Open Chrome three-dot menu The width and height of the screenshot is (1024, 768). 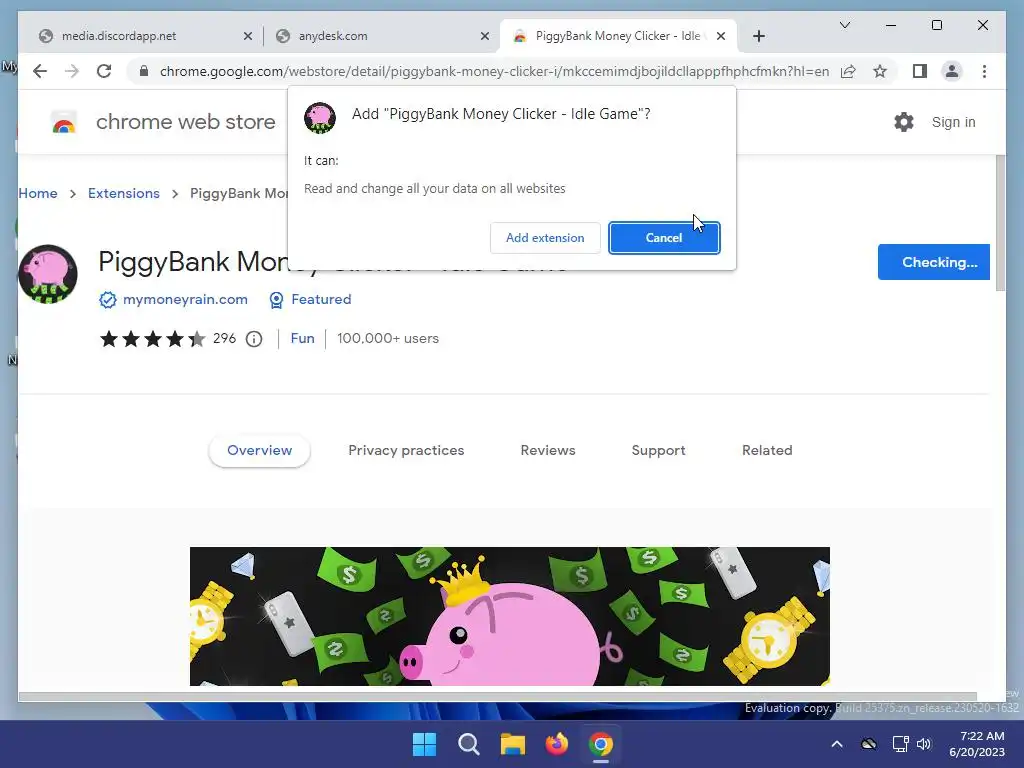[x=984, y=71]
